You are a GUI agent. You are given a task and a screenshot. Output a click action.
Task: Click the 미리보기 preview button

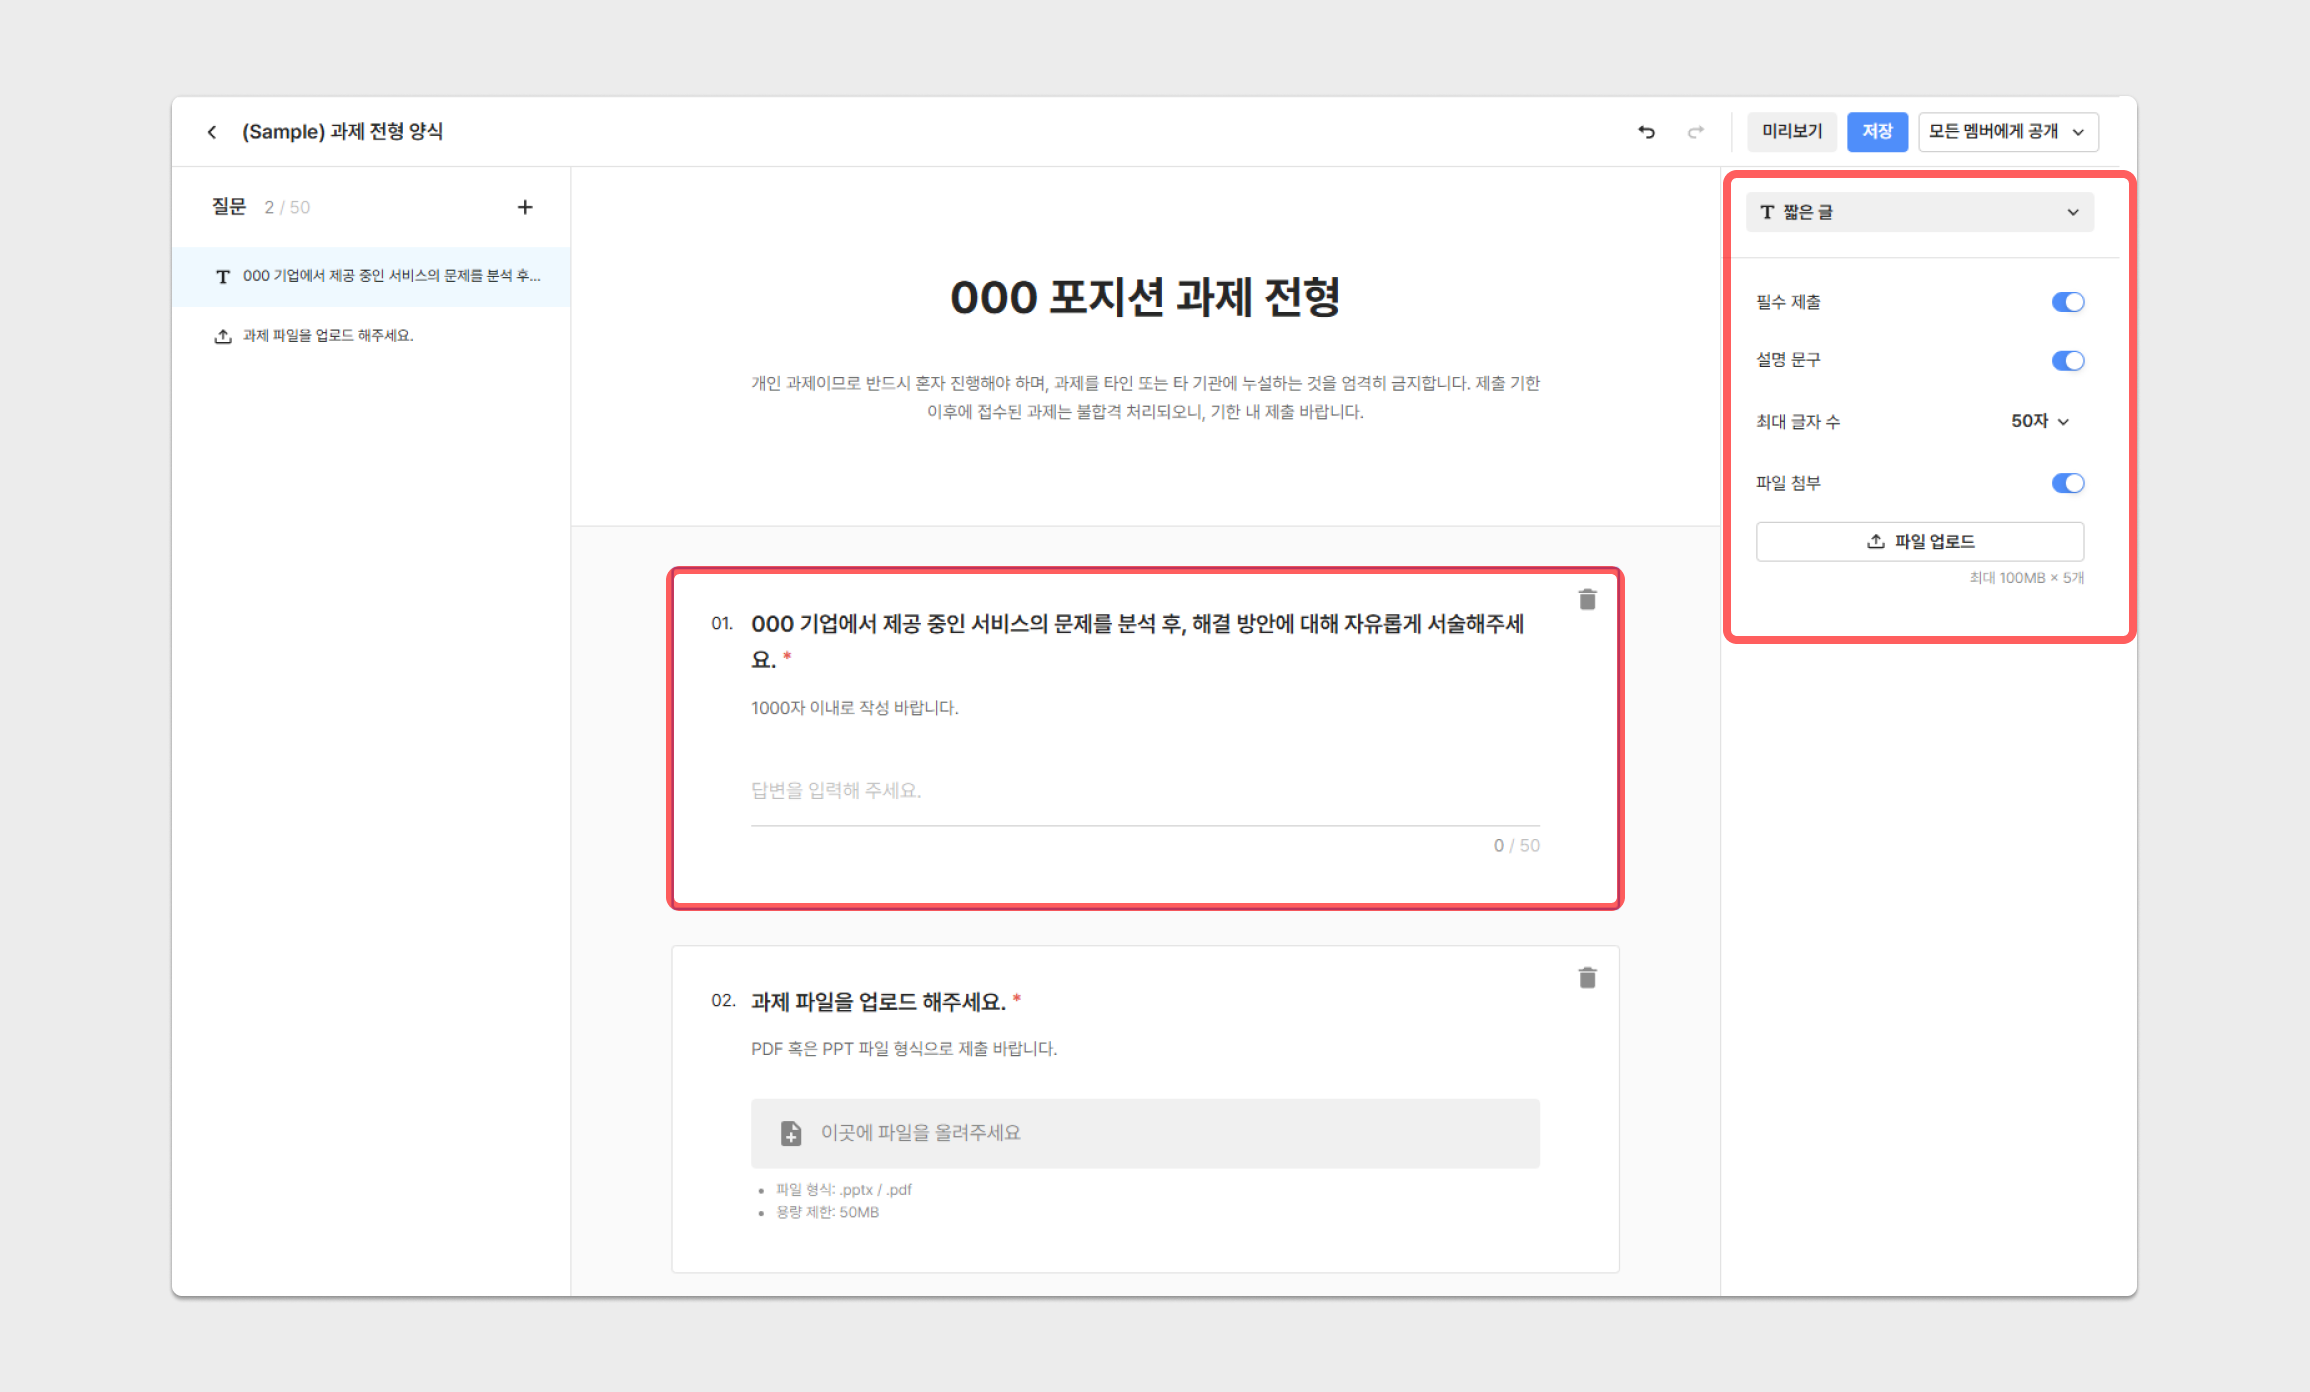[1791, 132]
